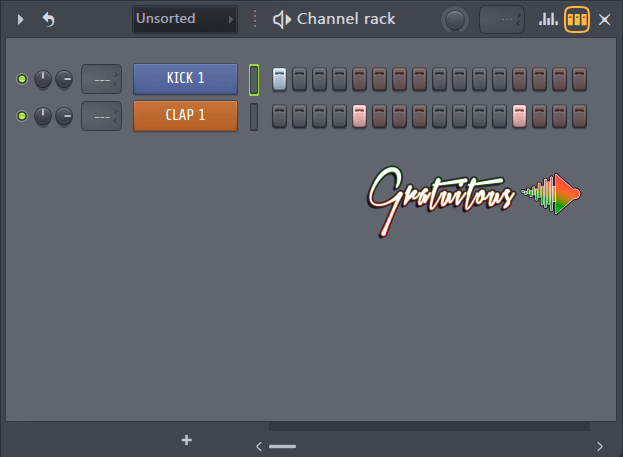Enable KICK 1 step 9
The width and height of the screenshot is (623, 457).
click(439, 79)
